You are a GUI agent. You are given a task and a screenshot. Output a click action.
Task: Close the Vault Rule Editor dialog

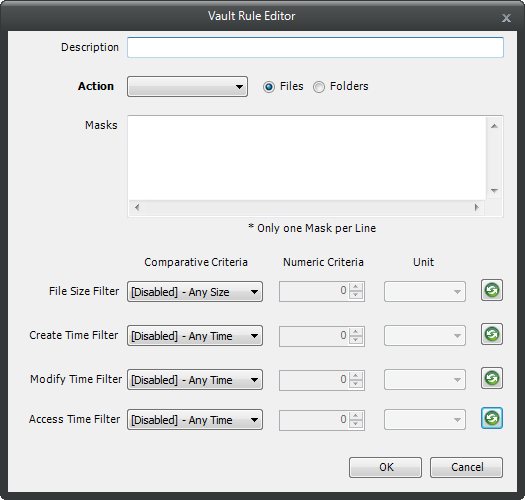coord(506,18)
